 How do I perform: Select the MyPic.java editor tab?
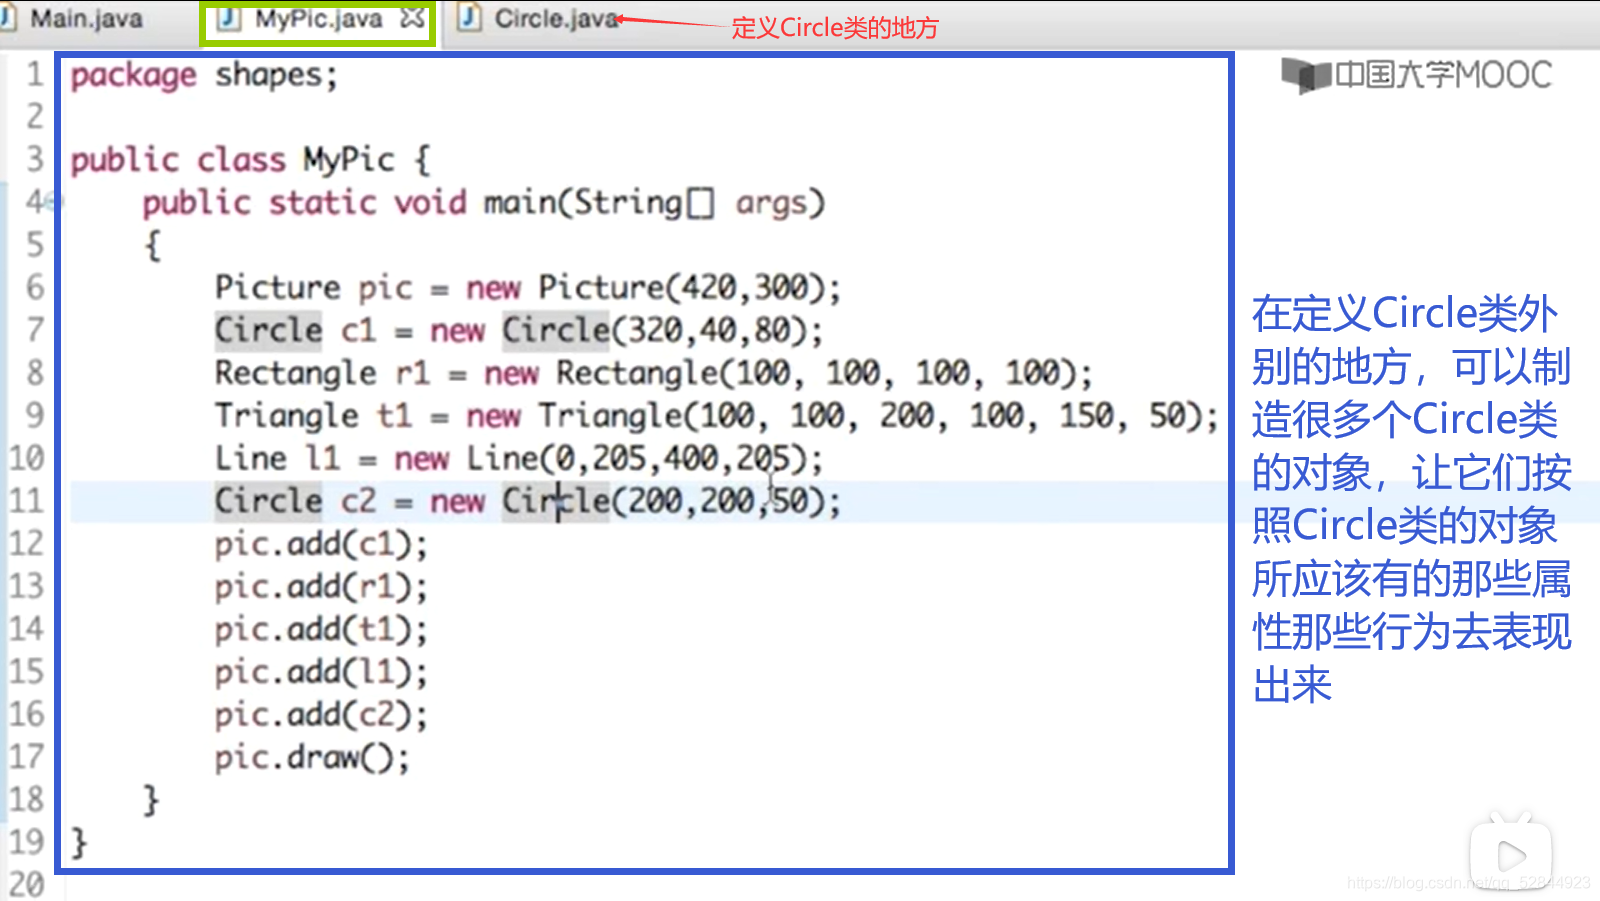pos(318,19)
